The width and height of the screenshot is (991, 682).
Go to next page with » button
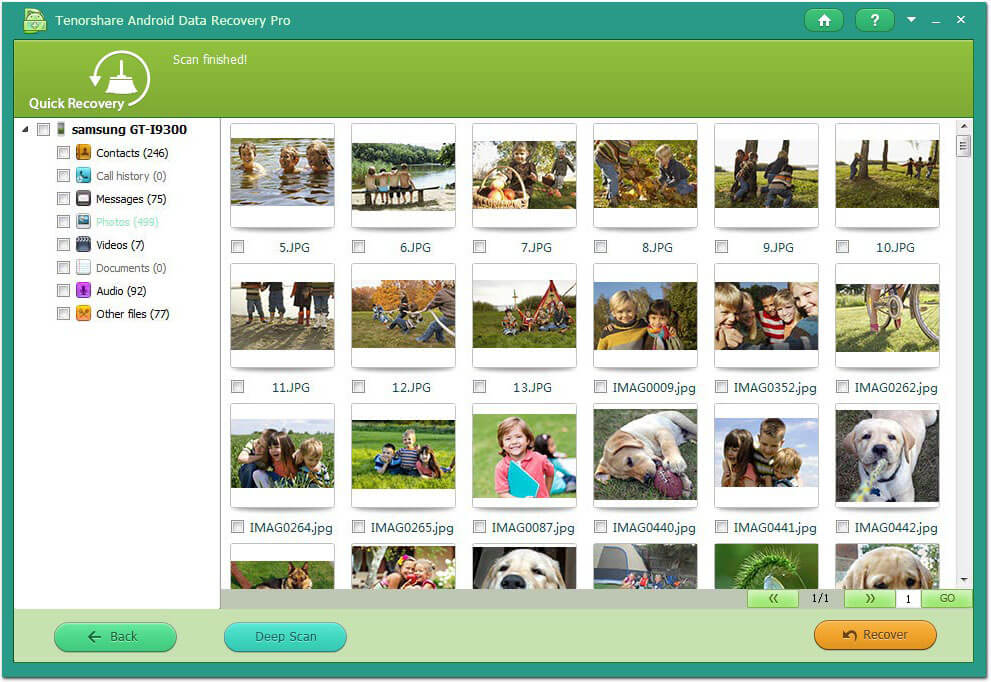[870, 598]
